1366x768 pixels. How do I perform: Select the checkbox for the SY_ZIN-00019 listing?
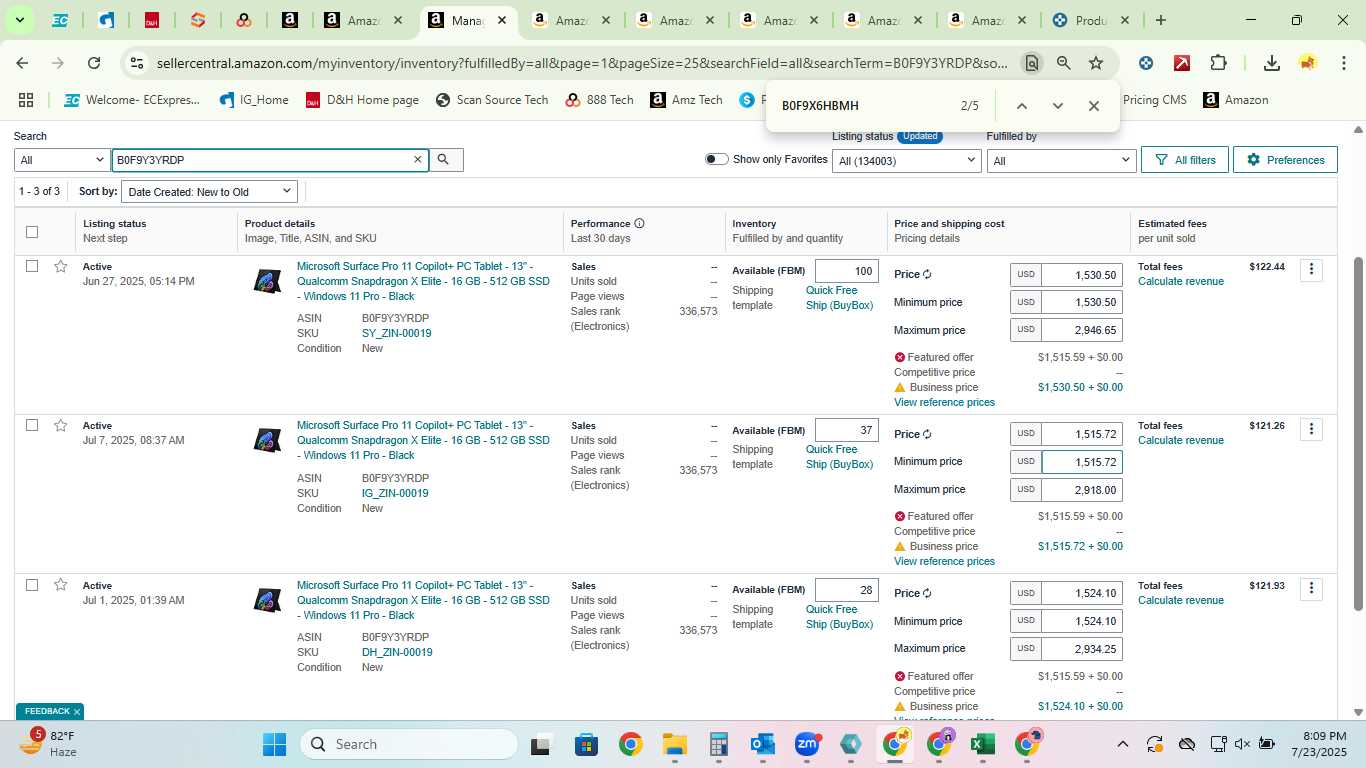coord(32,266)
